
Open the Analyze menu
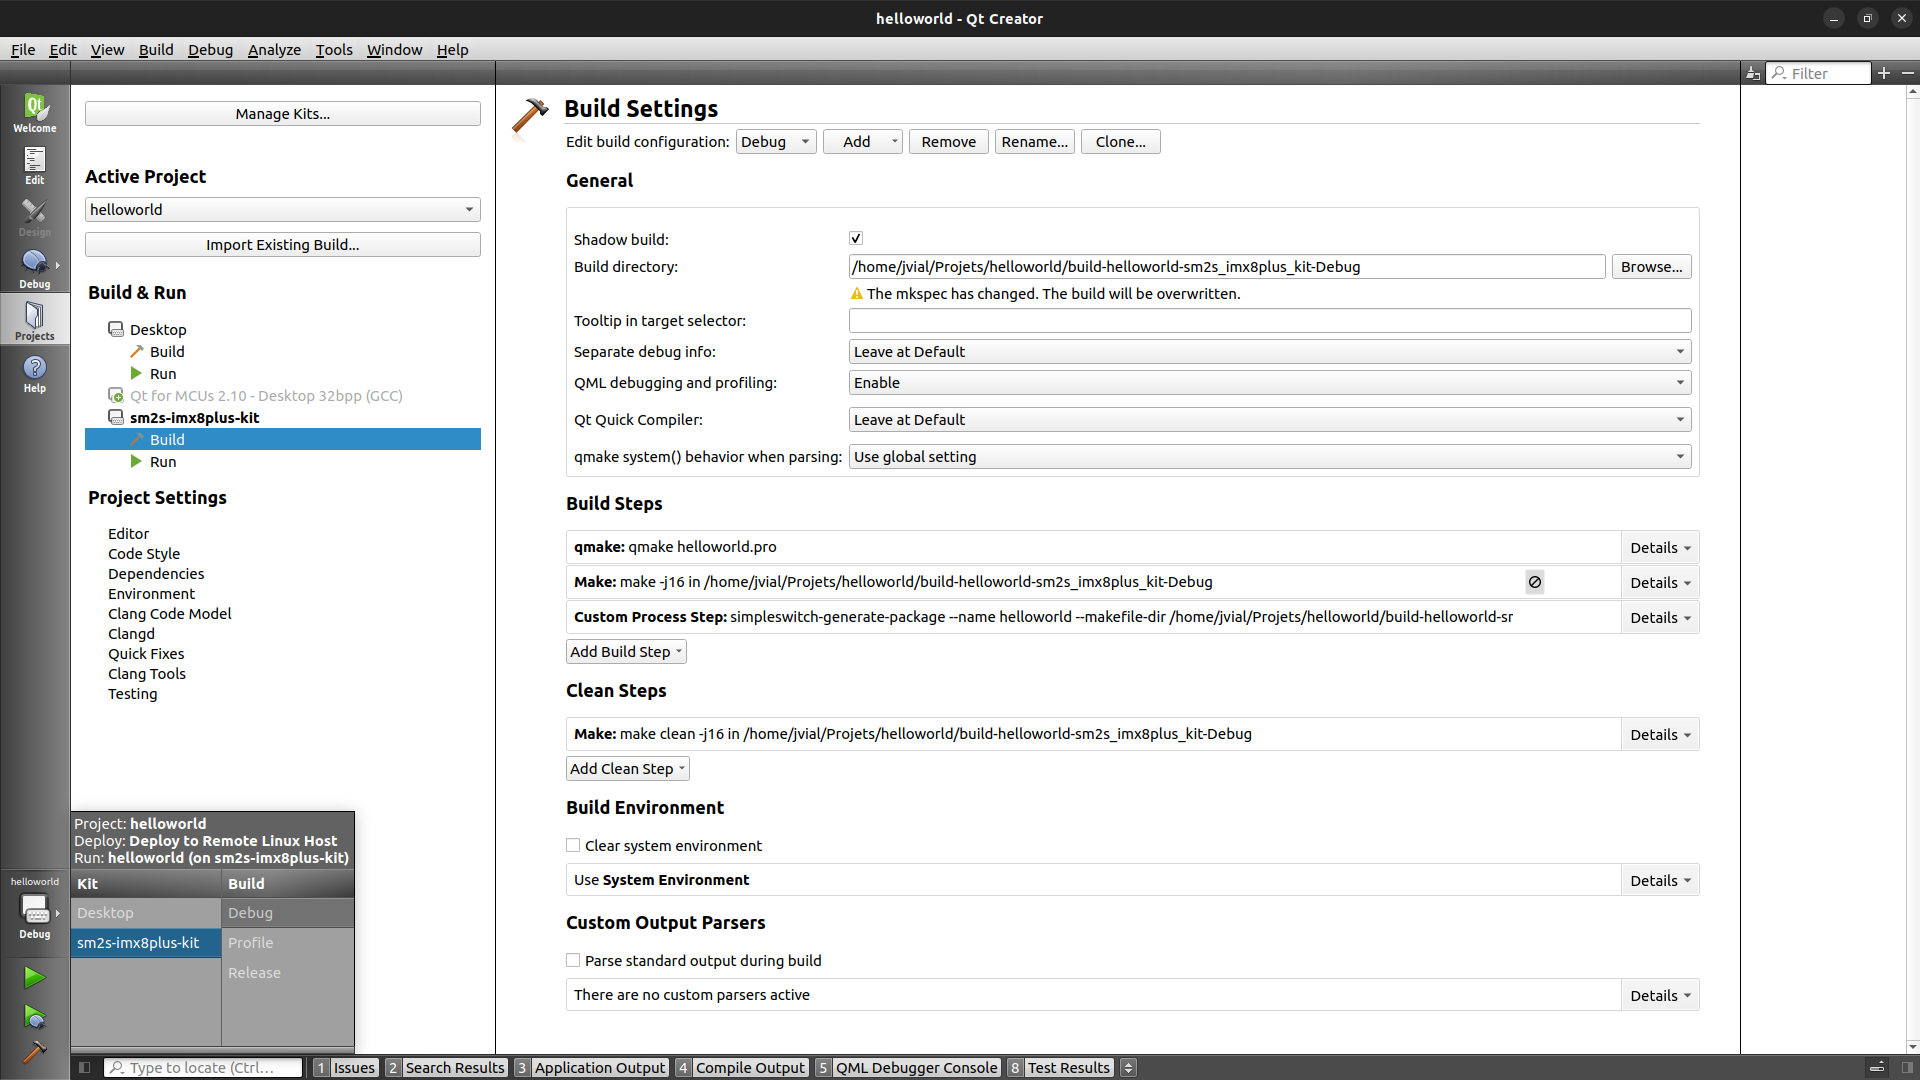tap(274, 49)
